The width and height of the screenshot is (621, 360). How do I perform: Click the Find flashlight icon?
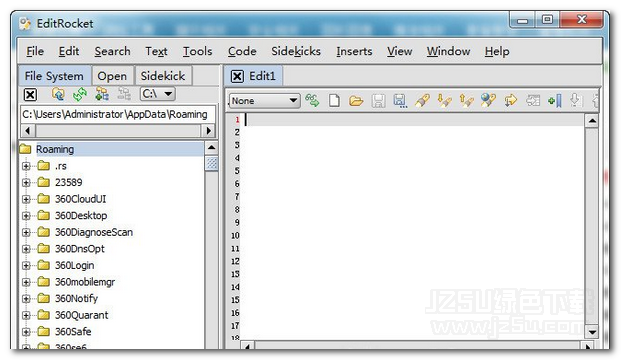click(422, 101)
